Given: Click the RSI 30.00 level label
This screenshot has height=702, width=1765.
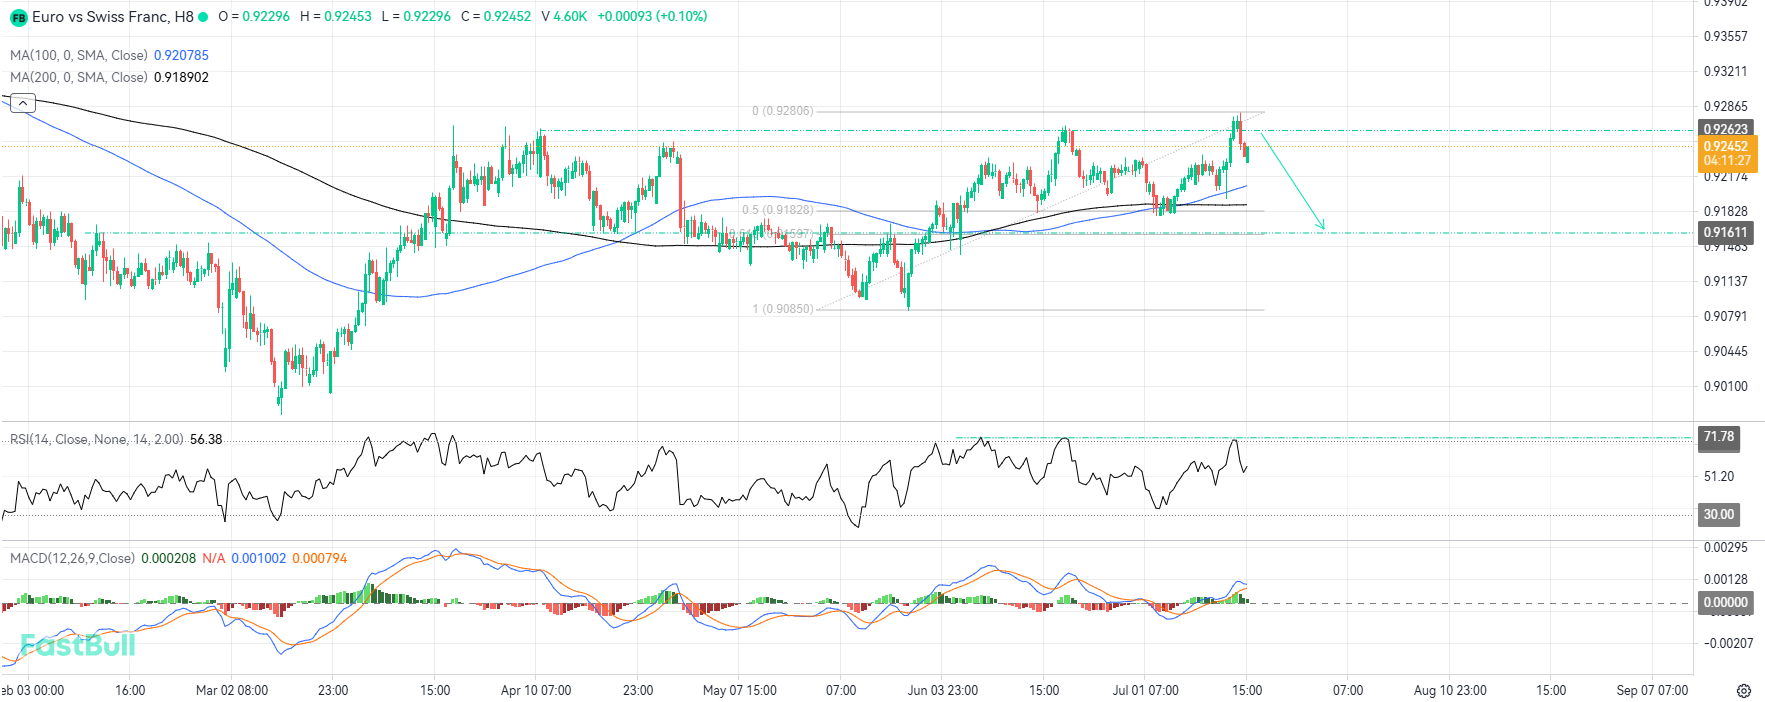Looking at the screenshot, I should point(1719,515).
